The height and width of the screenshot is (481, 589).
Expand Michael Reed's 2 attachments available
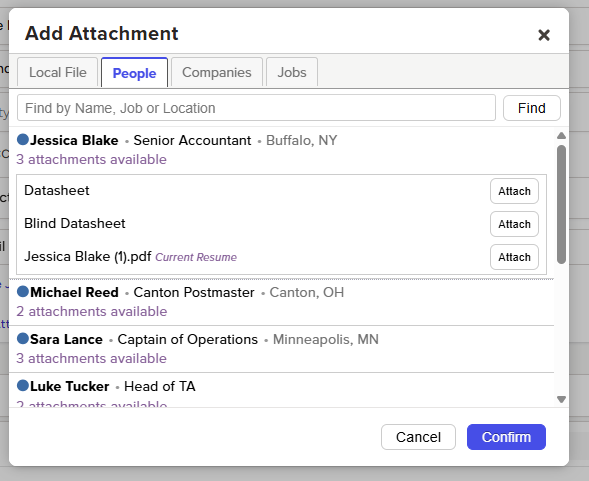point(92,312)
